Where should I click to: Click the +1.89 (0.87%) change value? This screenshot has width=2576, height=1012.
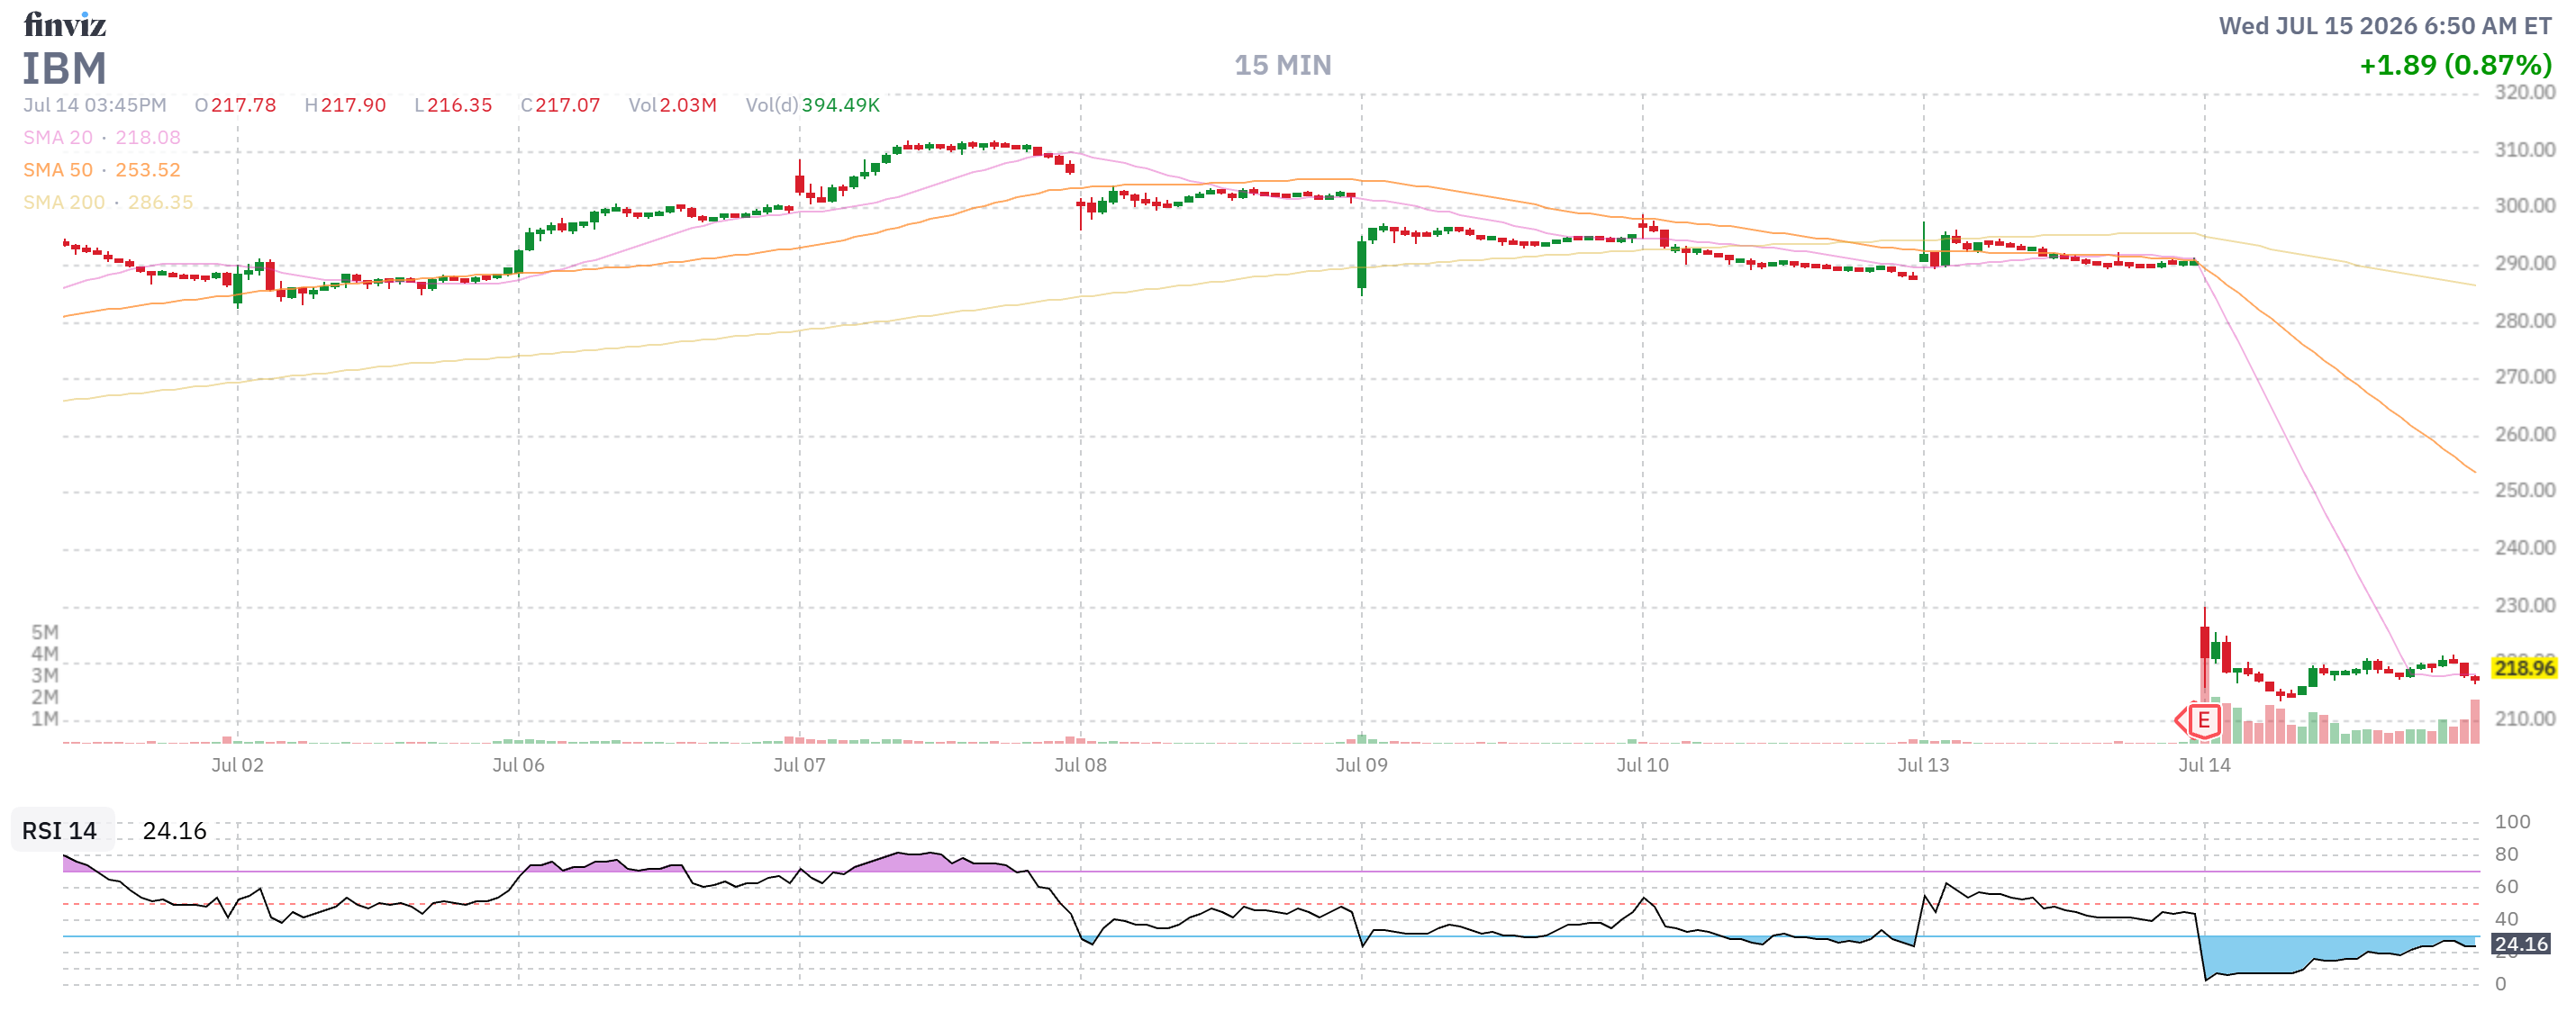coord(2455,65)
